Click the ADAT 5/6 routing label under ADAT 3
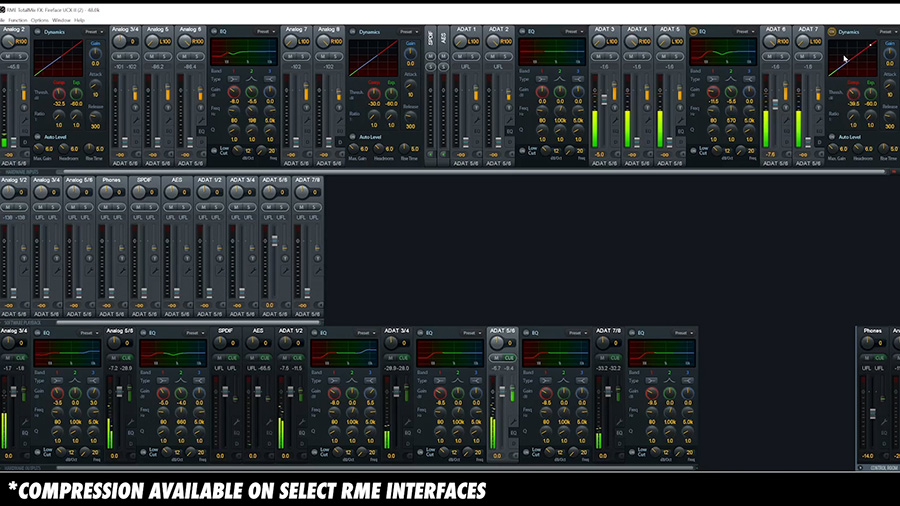 pos(604,164)
